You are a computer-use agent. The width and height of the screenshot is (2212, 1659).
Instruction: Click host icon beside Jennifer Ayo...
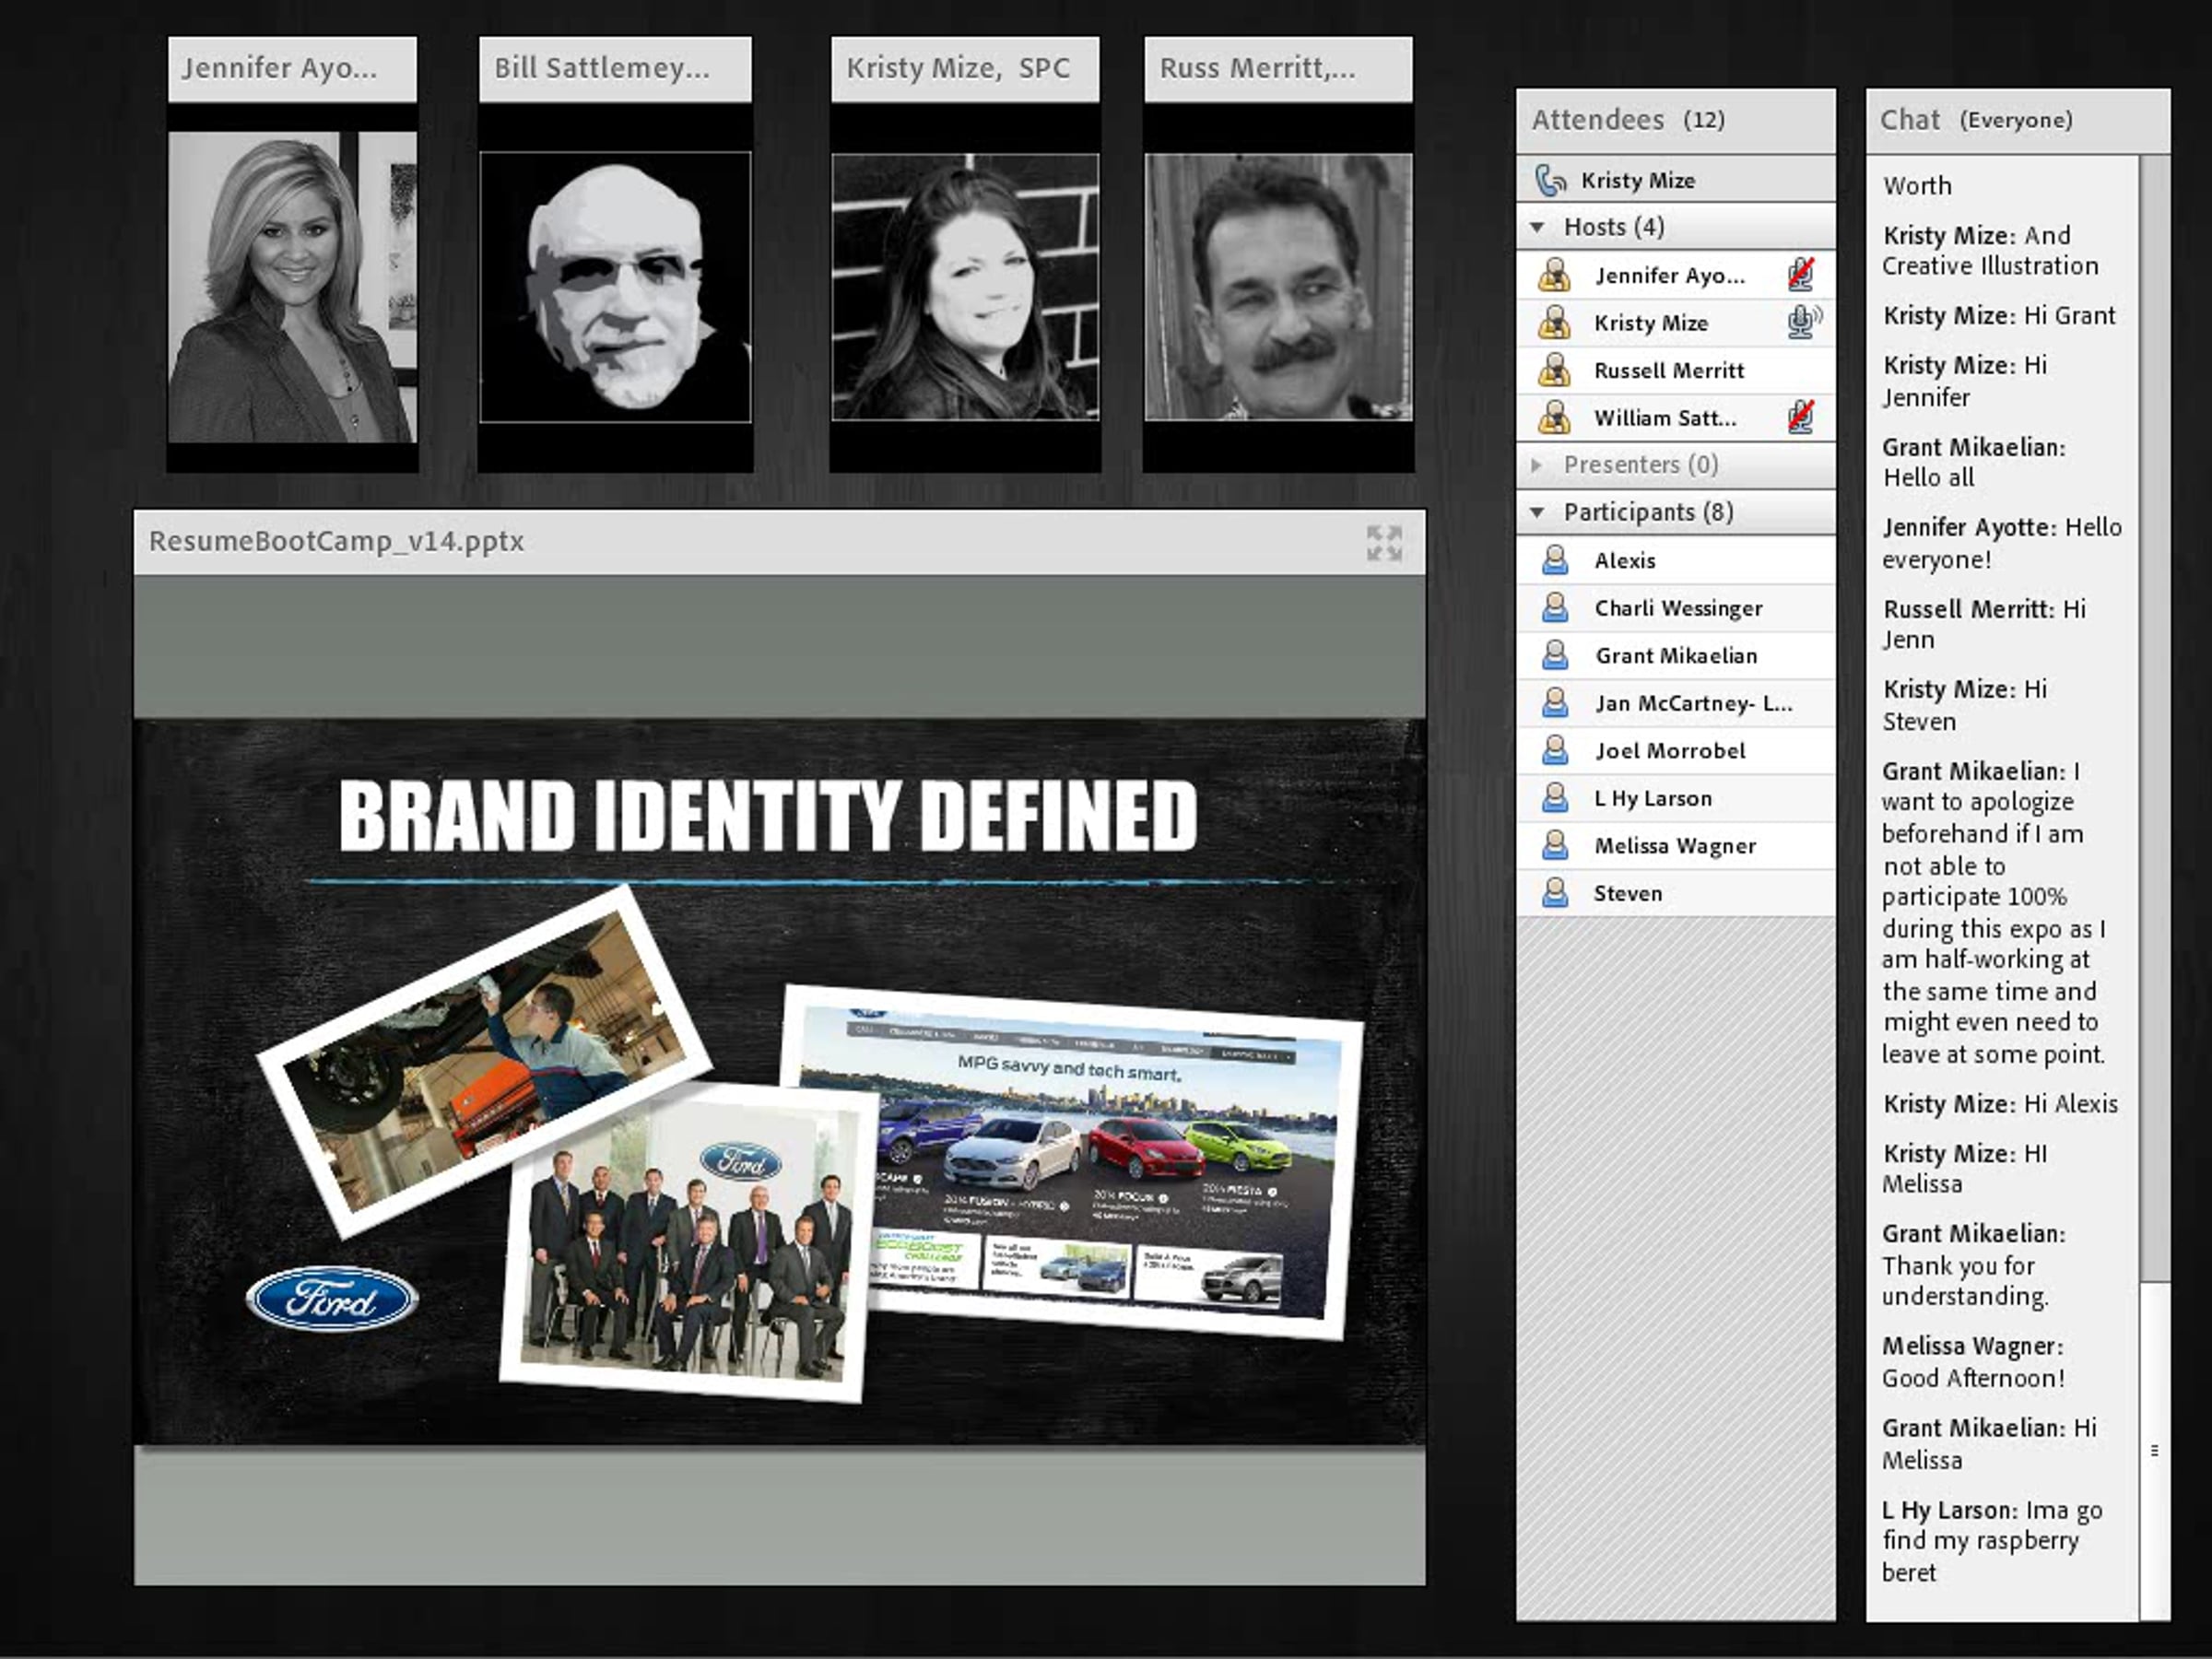click(1554, 275)
